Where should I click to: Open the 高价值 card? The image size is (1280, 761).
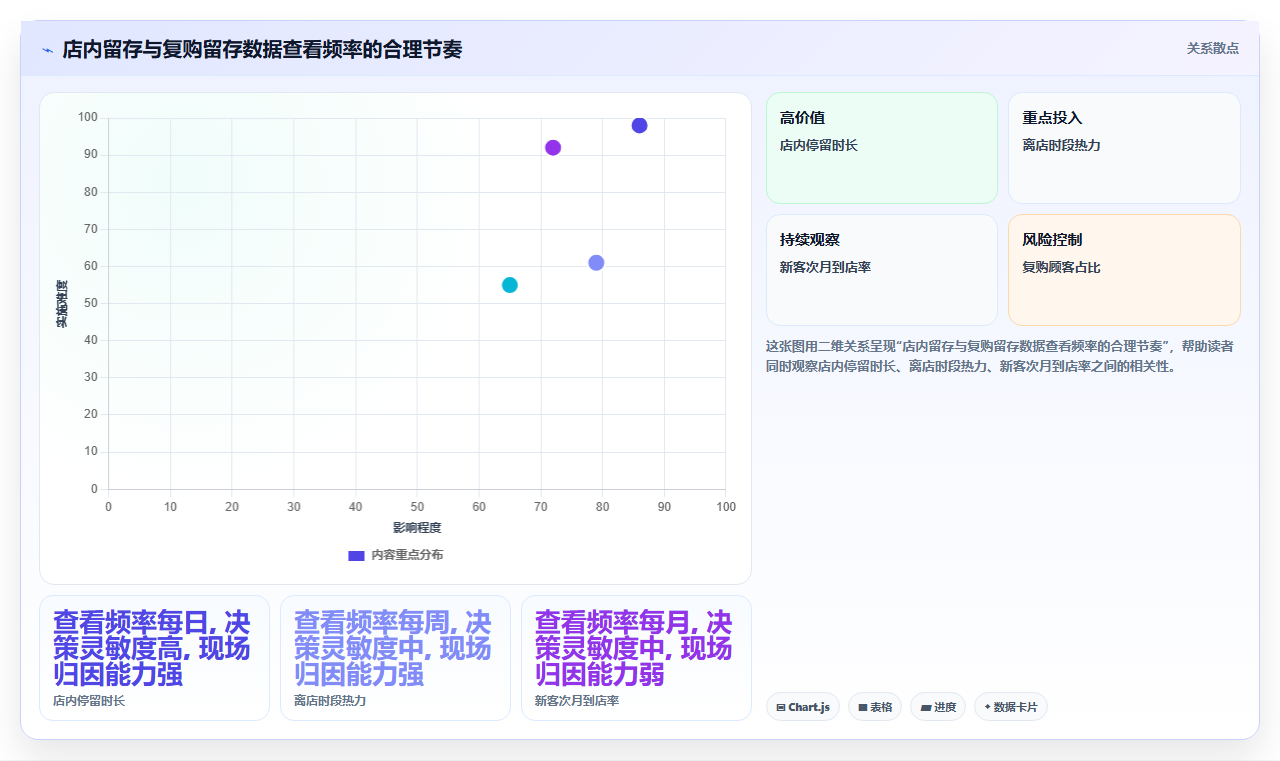882,148
